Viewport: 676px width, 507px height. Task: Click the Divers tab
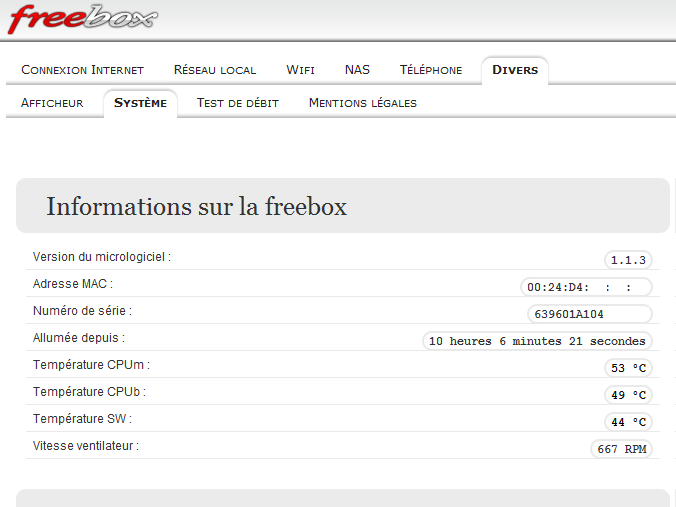coord(515,70)
